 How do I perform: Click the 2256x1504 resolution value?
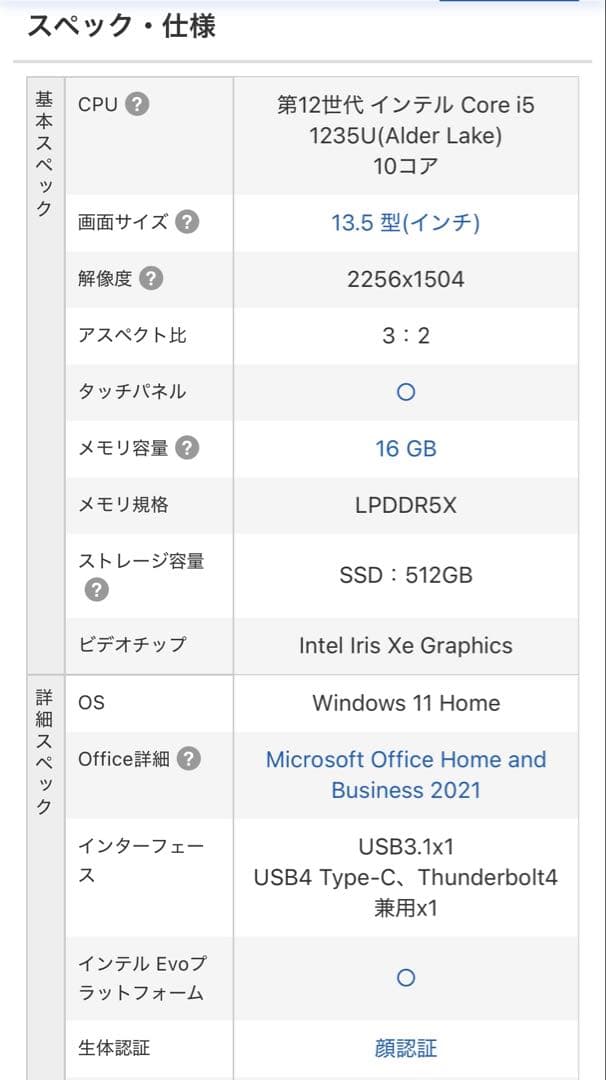pos(405,279)
